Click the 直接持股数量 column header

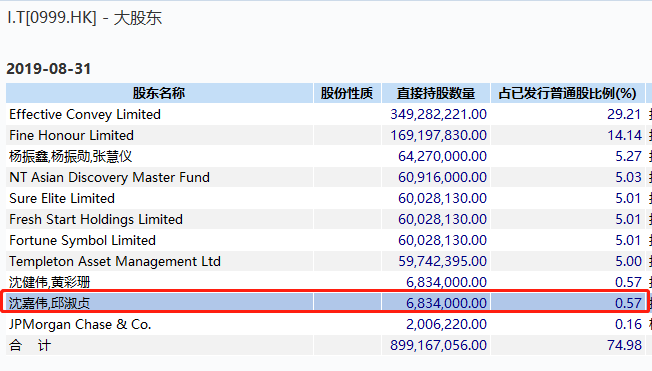tap(436, 93)
